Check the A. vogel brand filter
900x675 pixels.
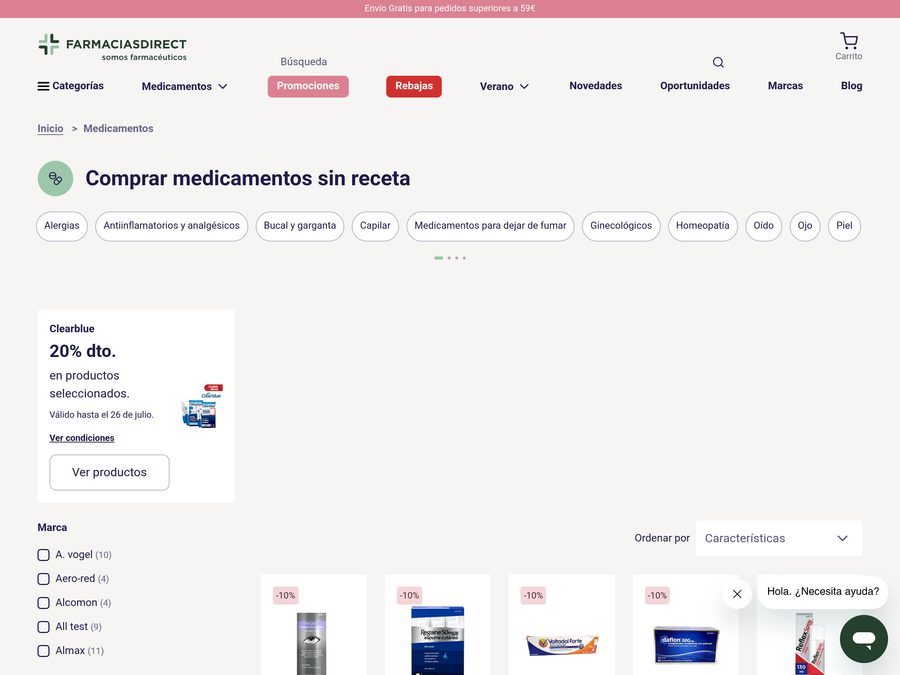click(x=43, y=554)
